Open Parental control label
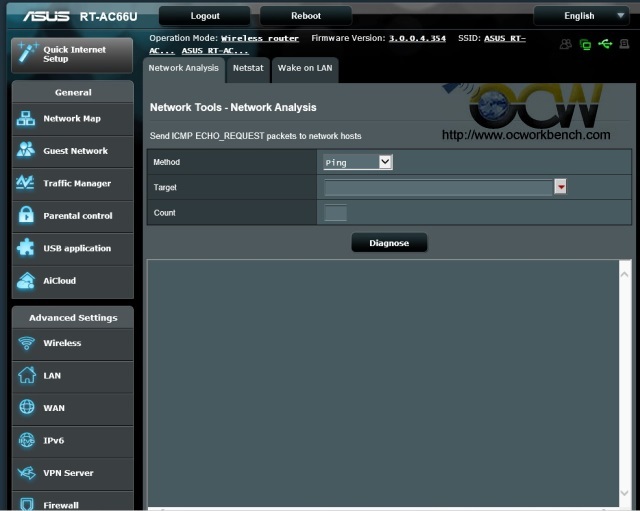The height and width of the screenshot is (511, 640). point(78,216)
